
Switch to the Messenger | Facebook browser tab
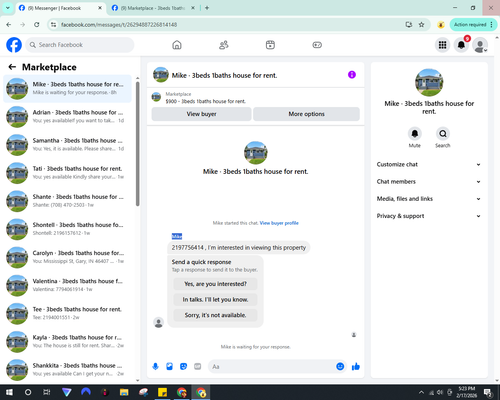[60, 8]
